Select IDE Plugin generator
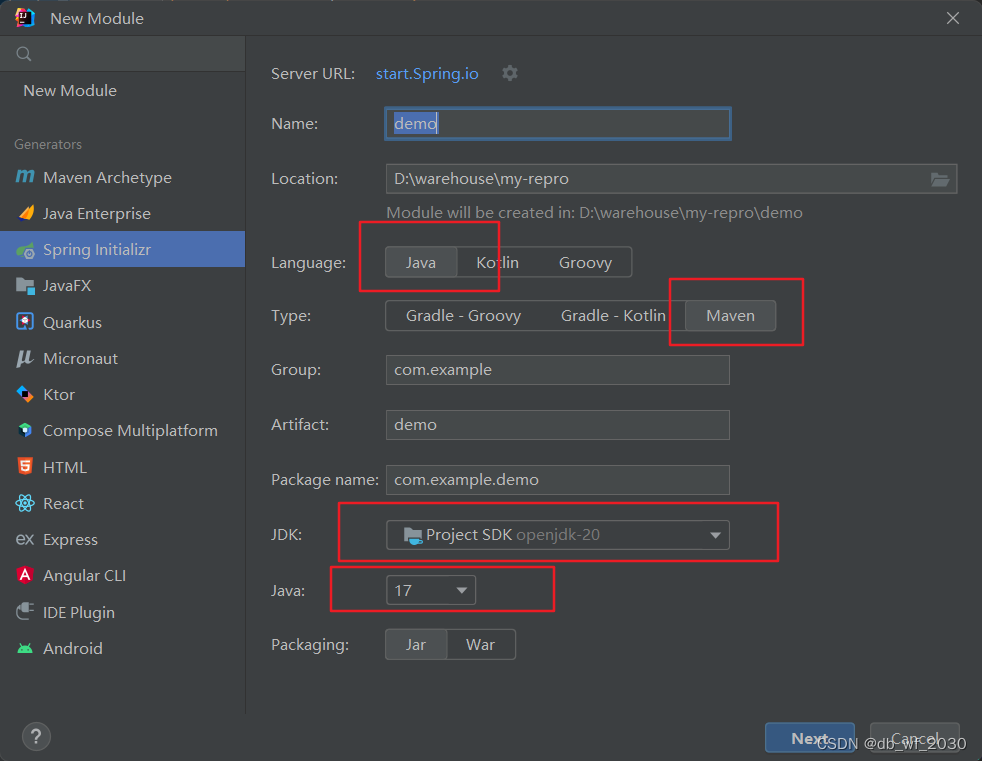Screen dimensions: 982x761 click(x=123, y=612)
